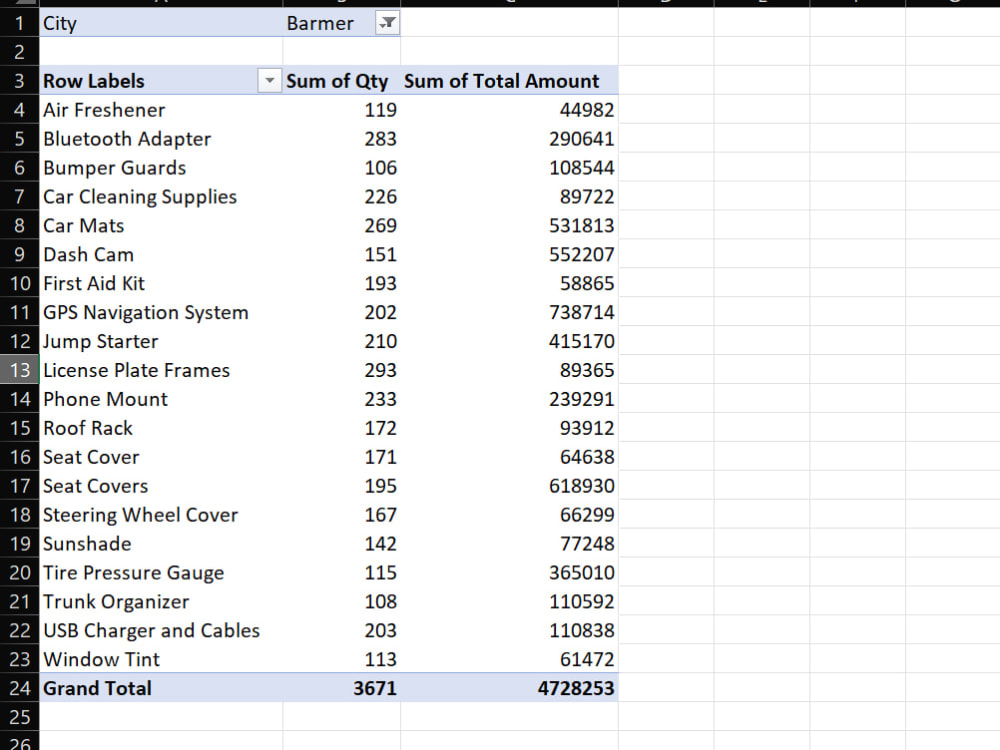The image size is (1000, 750).
Task: Select row header 1
Action: [x=19, y=23]
